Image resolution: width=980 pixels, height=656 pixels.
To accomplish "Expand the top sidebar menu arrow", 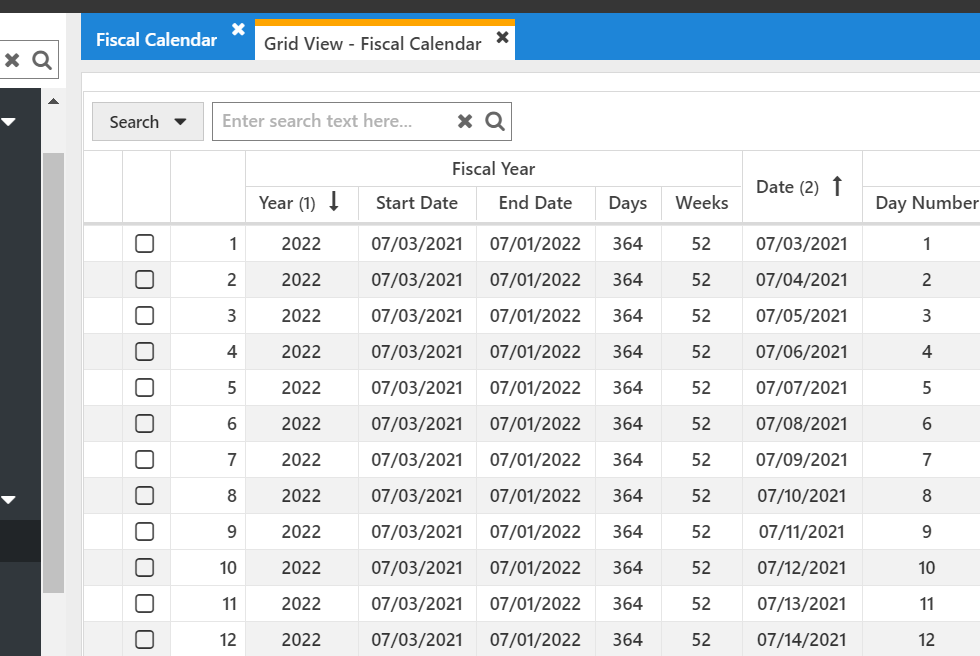I will 9,122.
